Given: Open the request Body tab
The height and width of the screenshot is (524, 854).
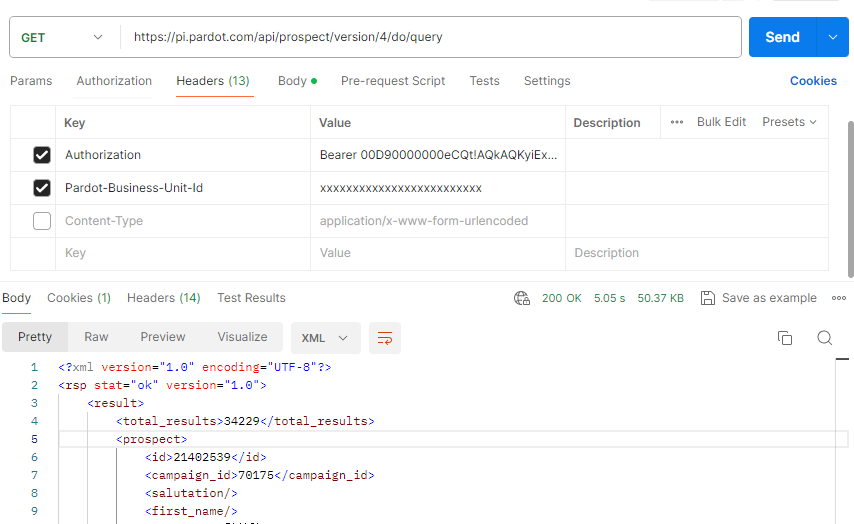Looking at the screenshot, I should 297,81.
